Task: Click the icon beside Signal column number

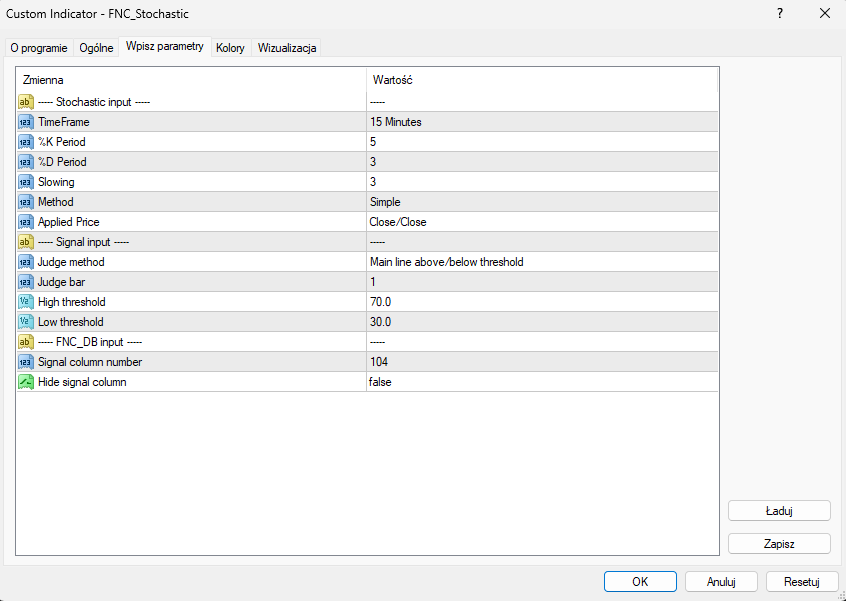Action: (26, 362)
